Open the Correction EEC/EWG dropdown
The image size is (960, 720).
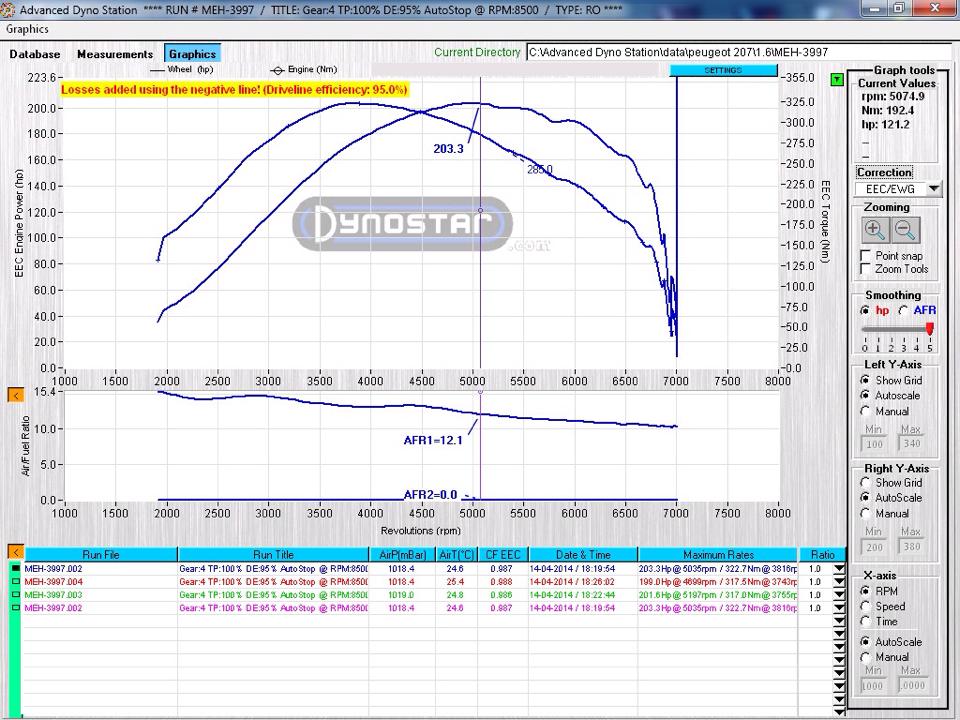coord(933,189)
